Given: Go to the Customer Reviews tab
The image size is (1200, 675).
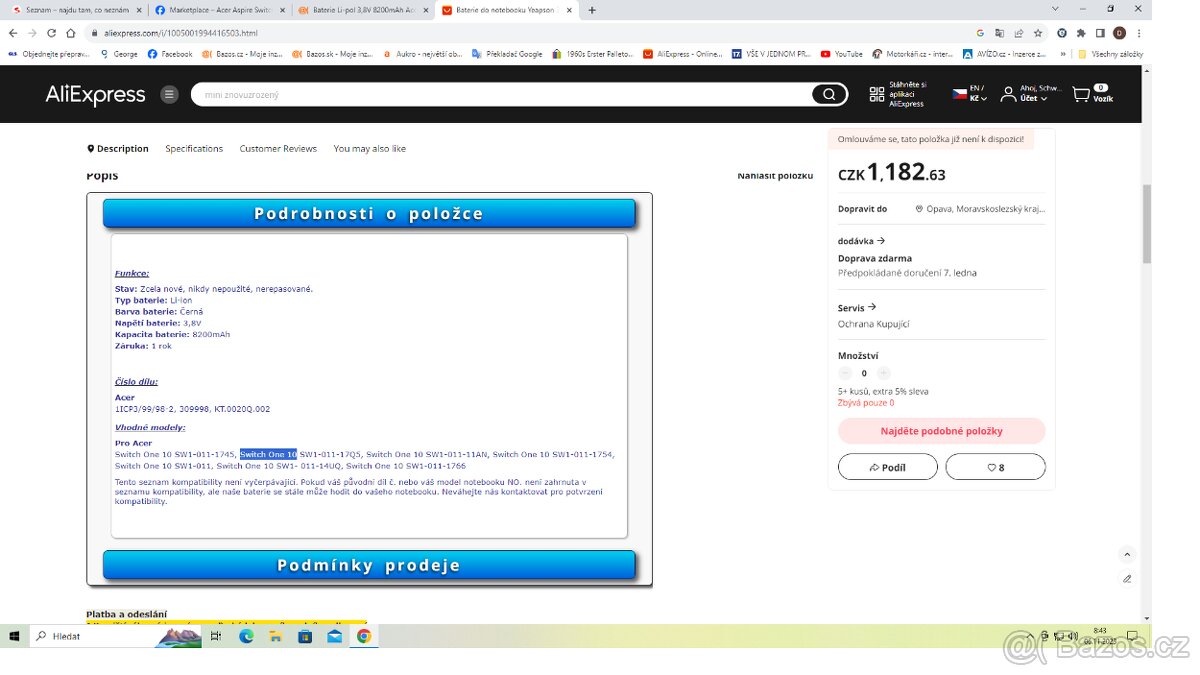Looking at the screenshot, I should click(x=278, y=149).
